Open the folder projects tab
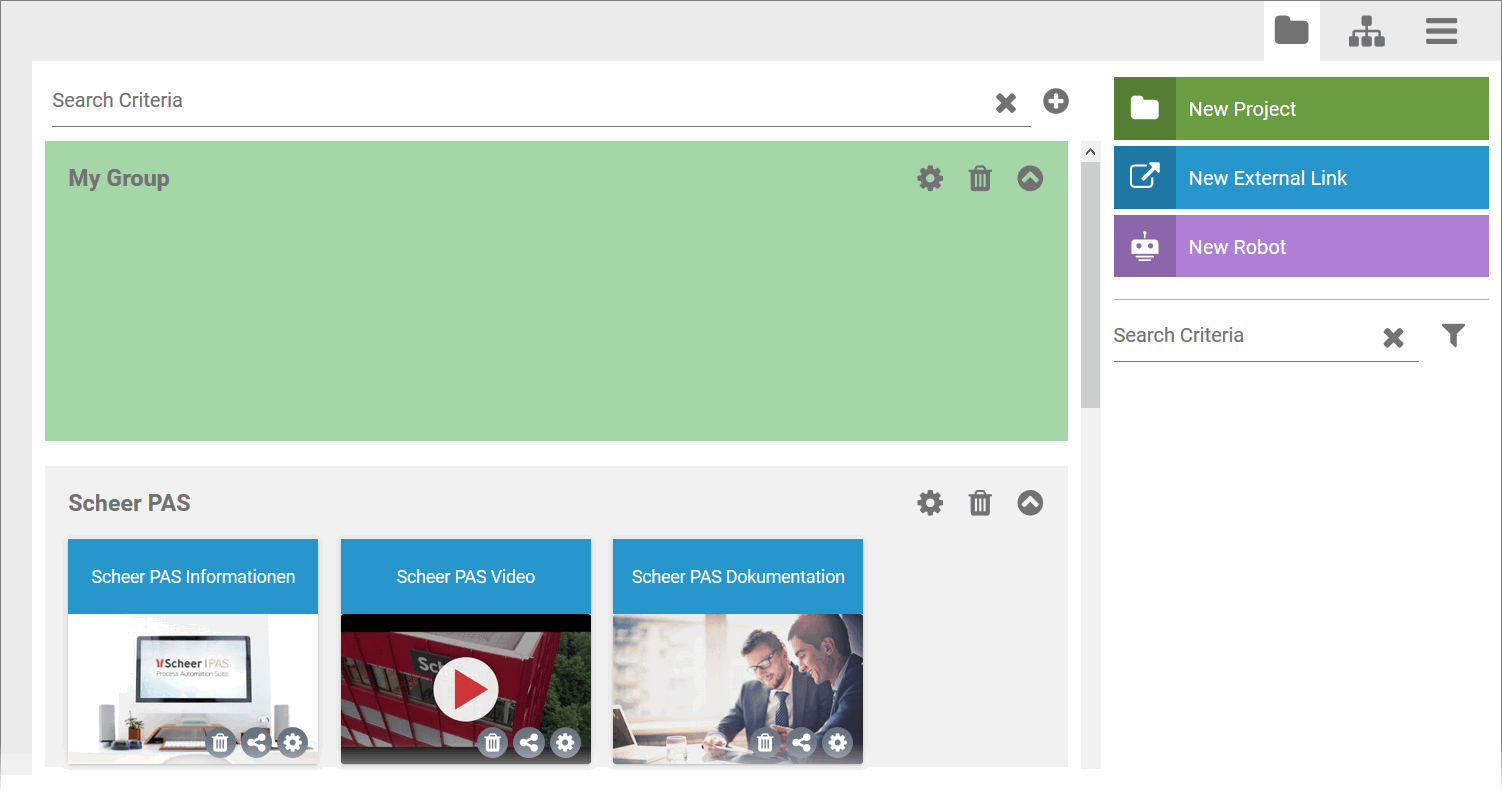This screenshot has width=1502, height=795. click(1291, 31)
